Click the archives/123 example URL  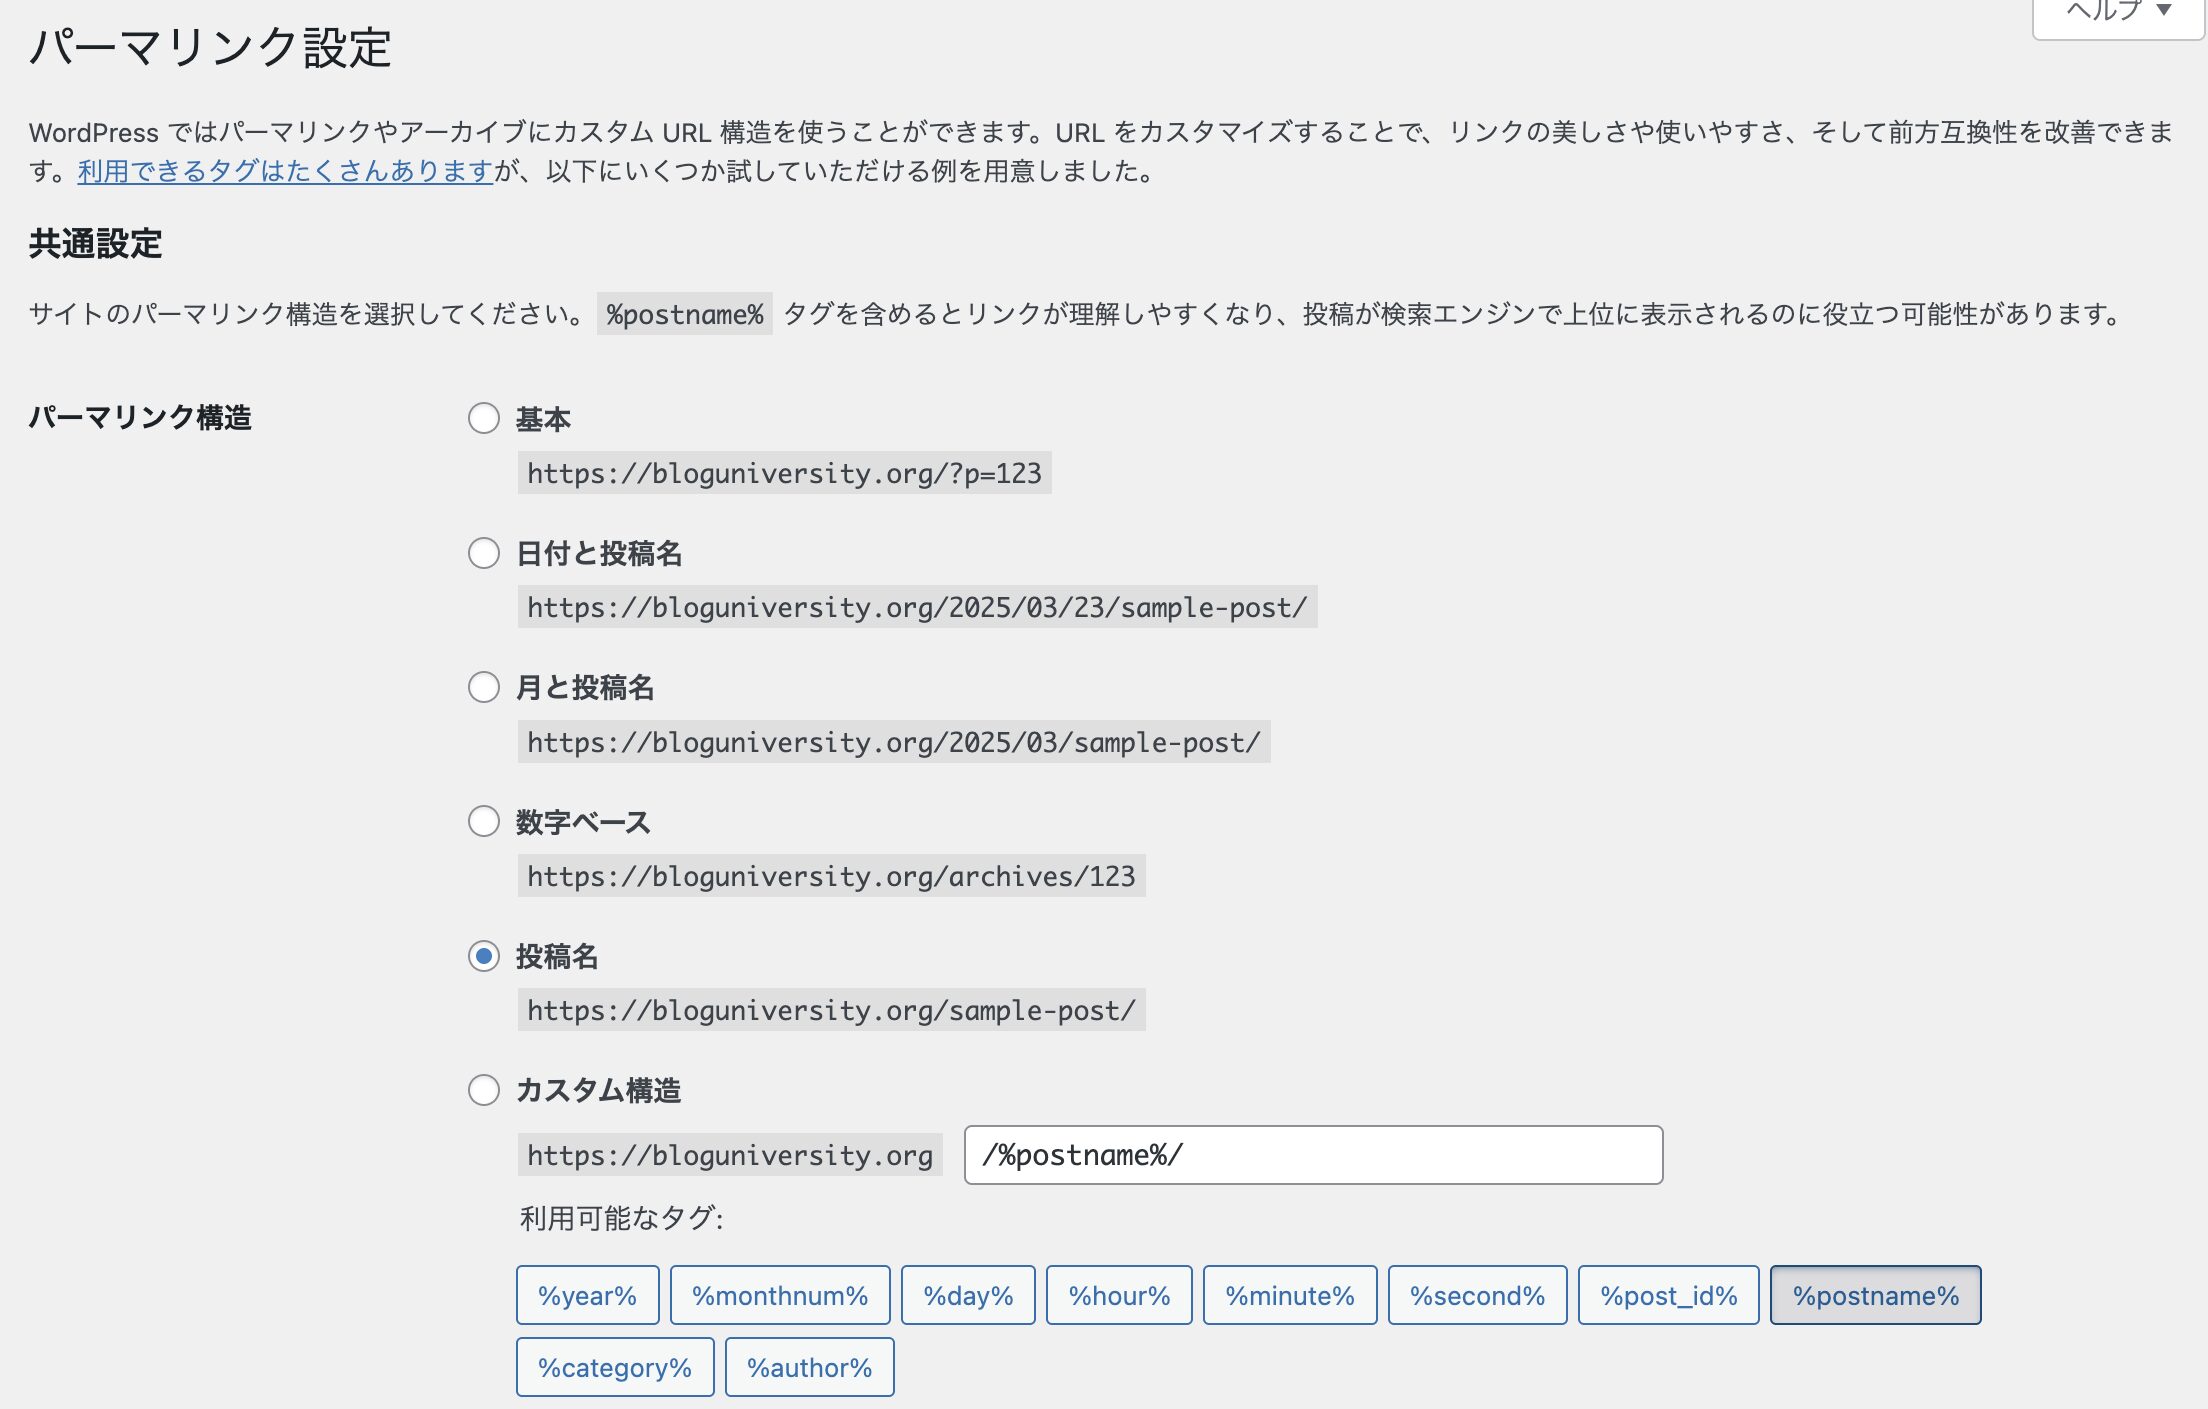point(831,876)
